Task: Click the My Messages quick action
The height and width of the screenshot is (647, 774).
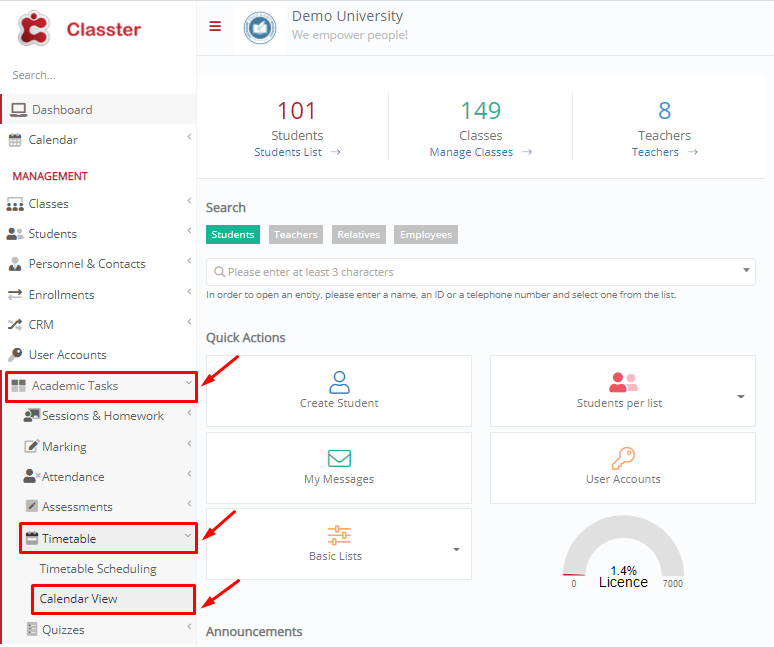Action: [x=339, y=468]
